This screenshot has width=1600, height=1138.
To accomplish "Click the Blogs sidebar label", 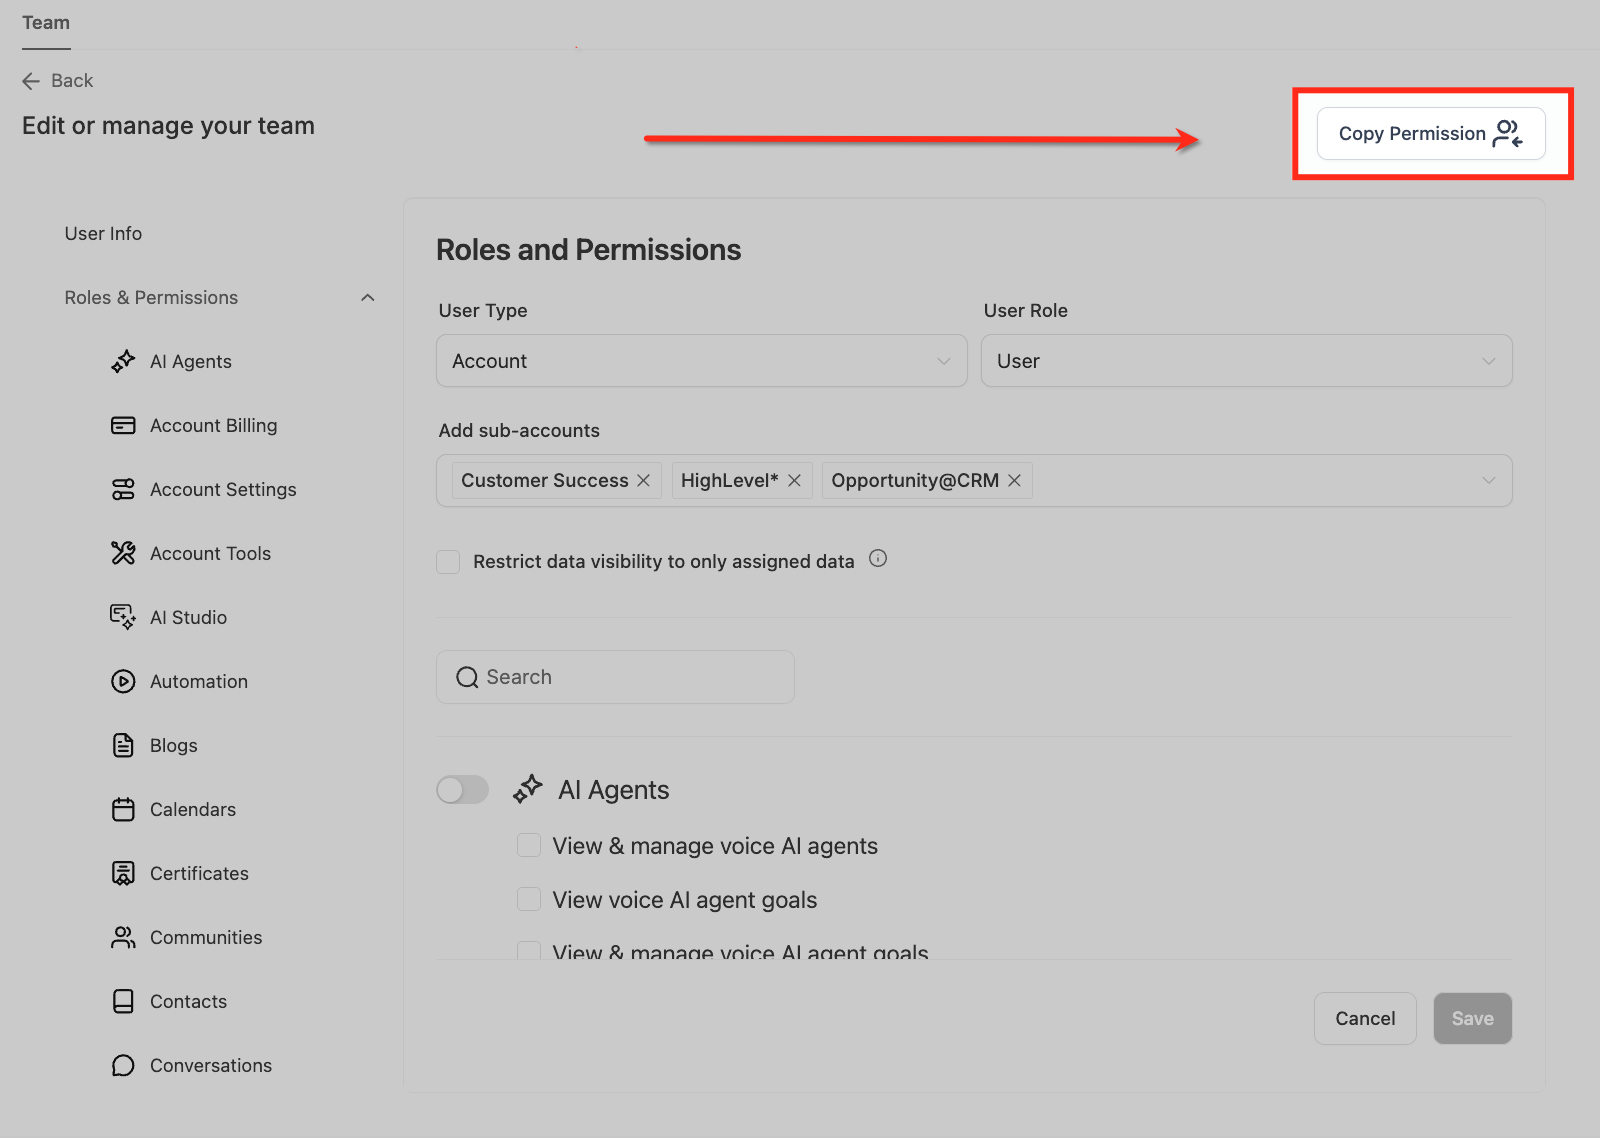I will click(174, 745).
